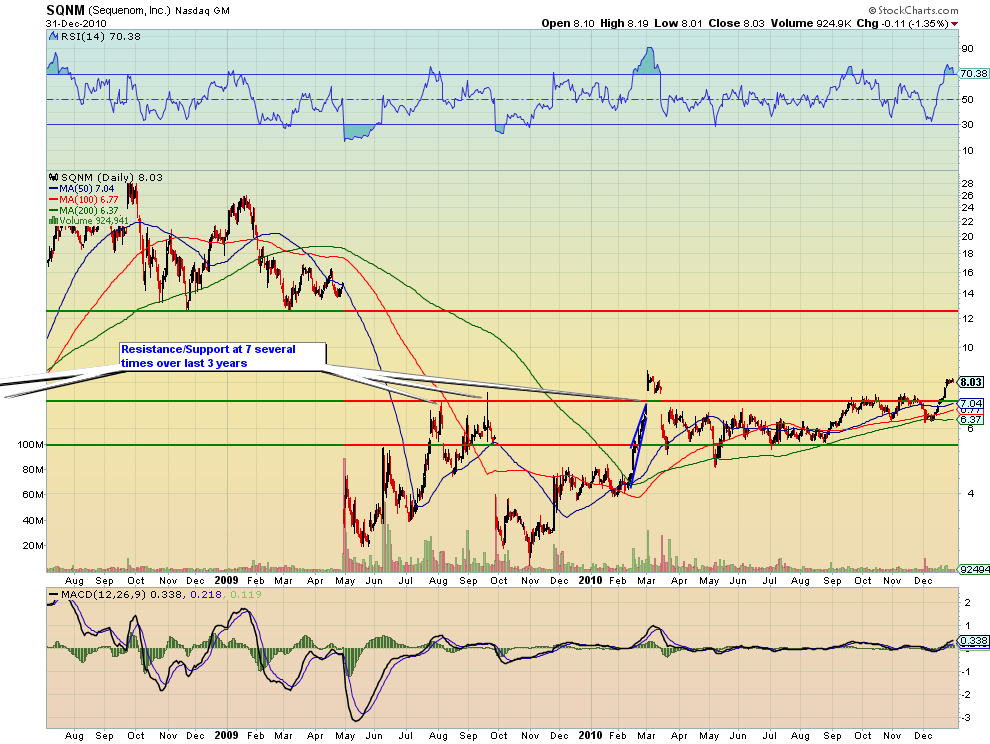Viewport: 990px width, 744px height.
Task: Click the MACD(12,26,9) 0.338 label
Action: 116,594
